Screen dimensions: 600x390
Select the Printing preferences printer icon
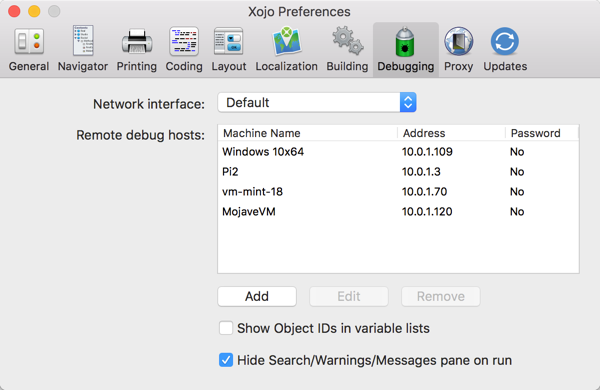click(137, 41)
